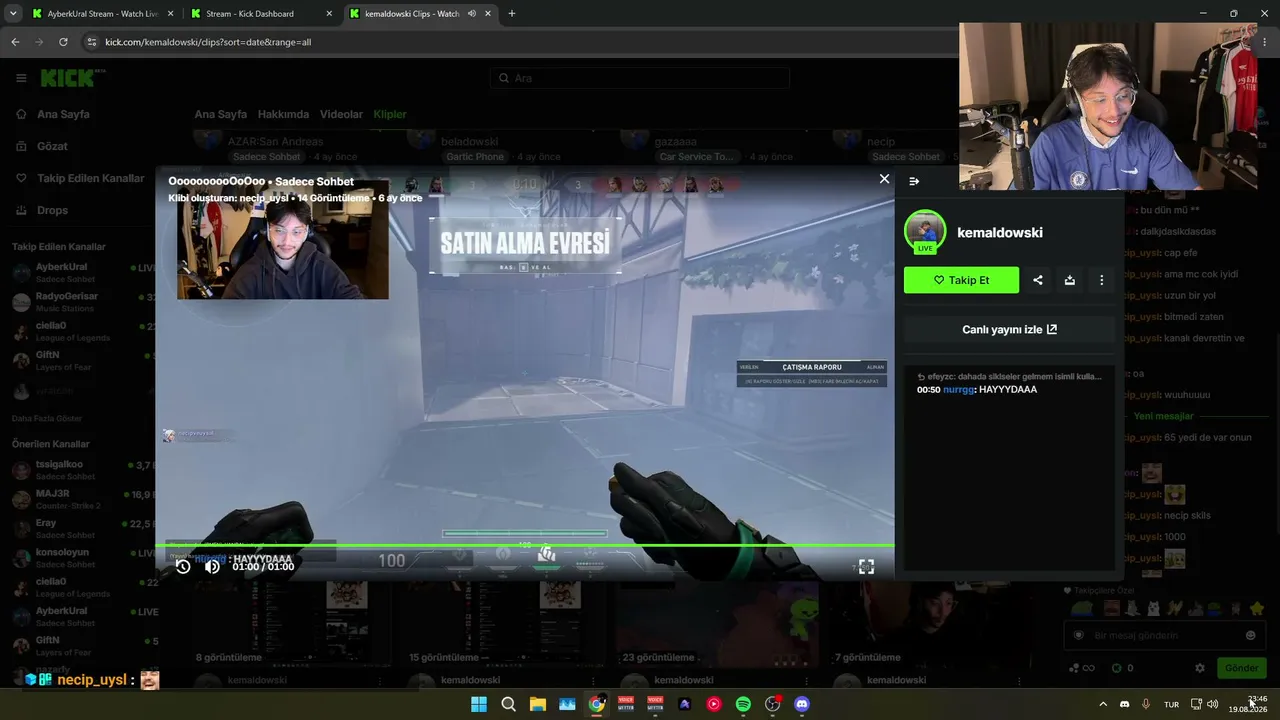
Task: Open Discord from the taskbar
Action: tap(801, 704)
